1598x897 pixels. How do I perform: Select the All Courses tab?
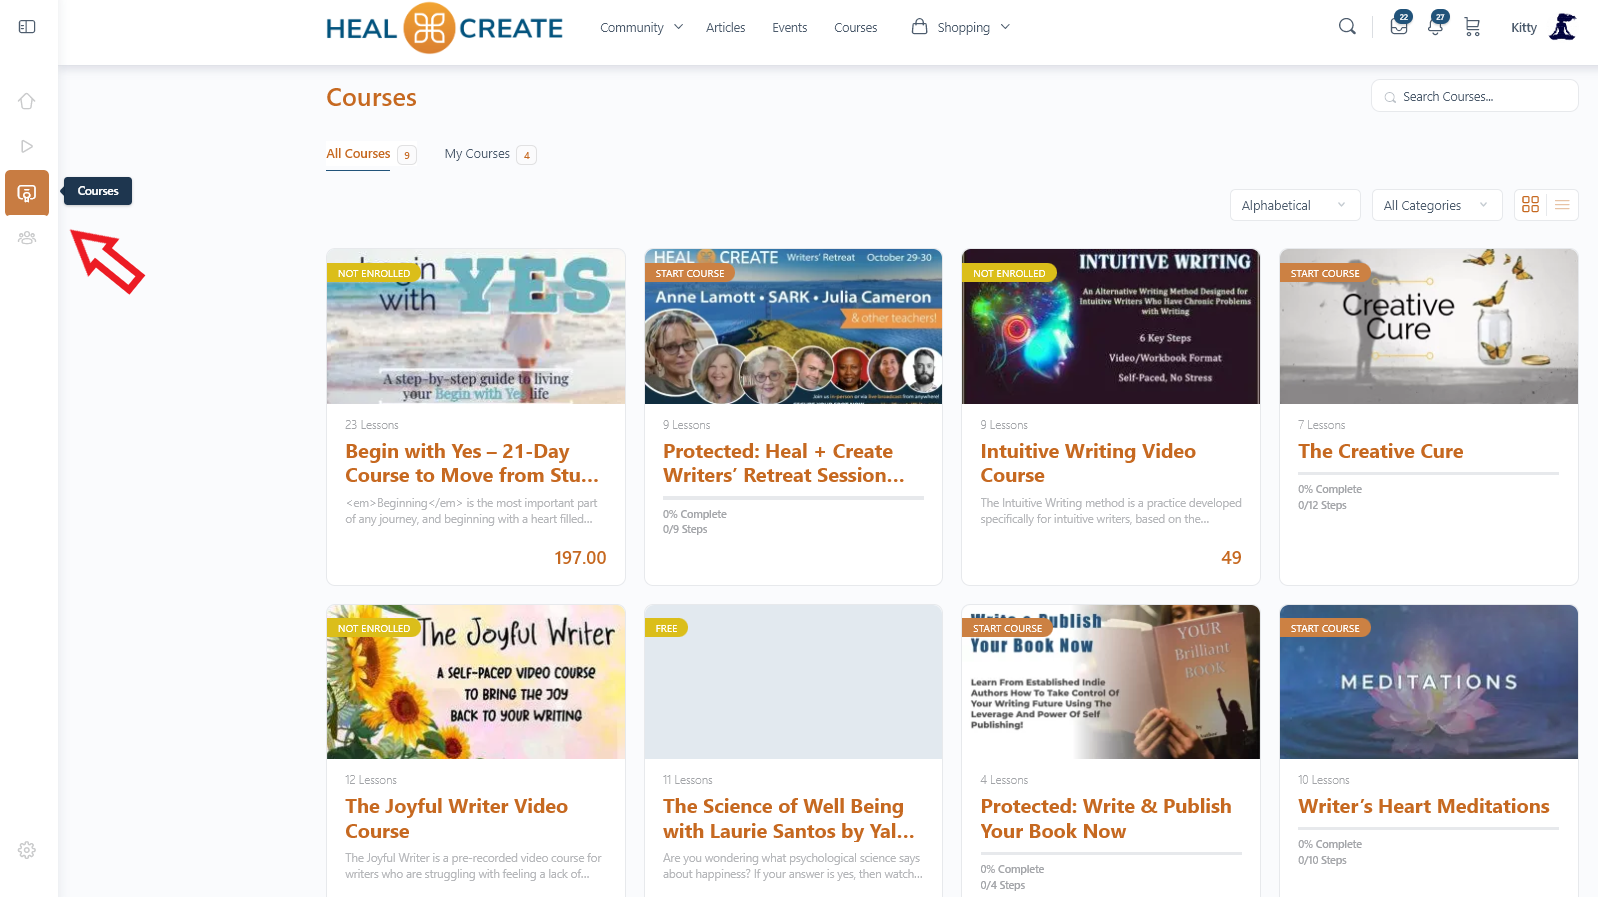tap(358, 154)
